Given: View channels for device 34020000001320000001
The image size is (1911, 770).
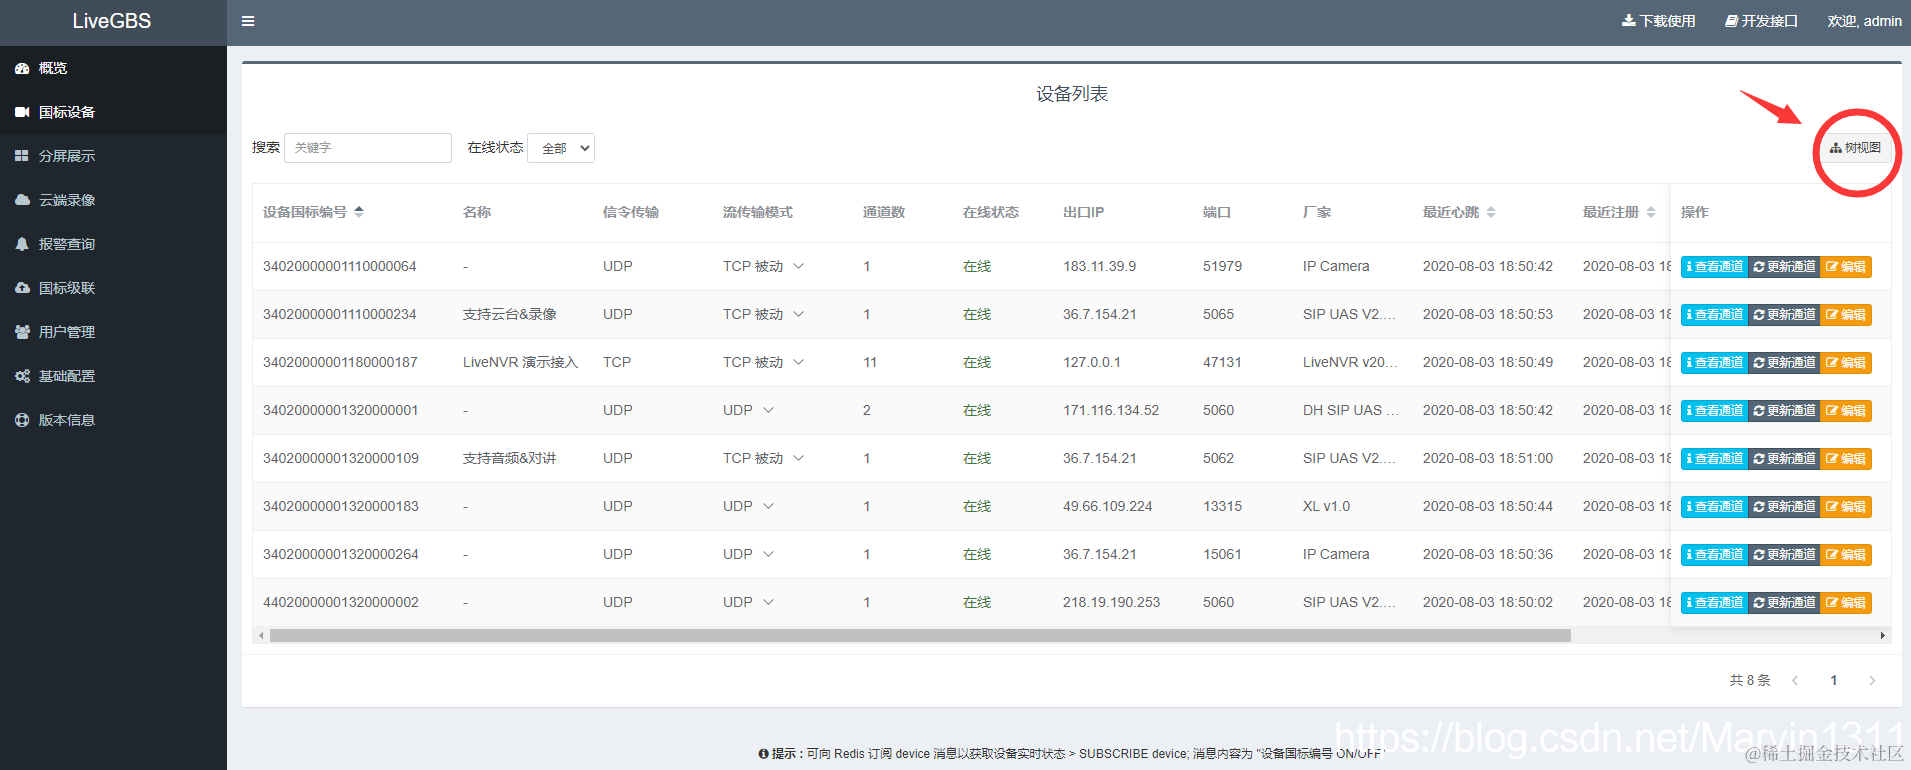Looking at the screenshot, I should 1714,411.
